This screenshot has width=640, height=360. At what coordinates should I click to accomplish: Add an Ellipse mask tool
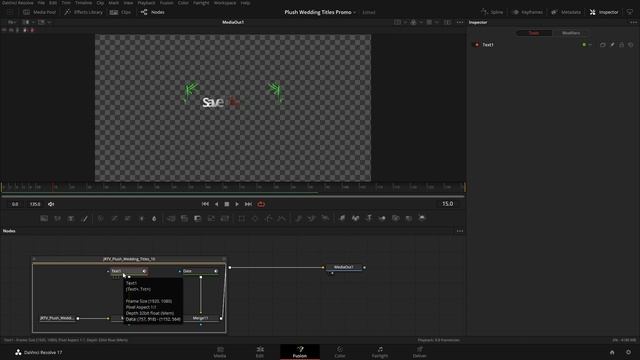(255, 218)
